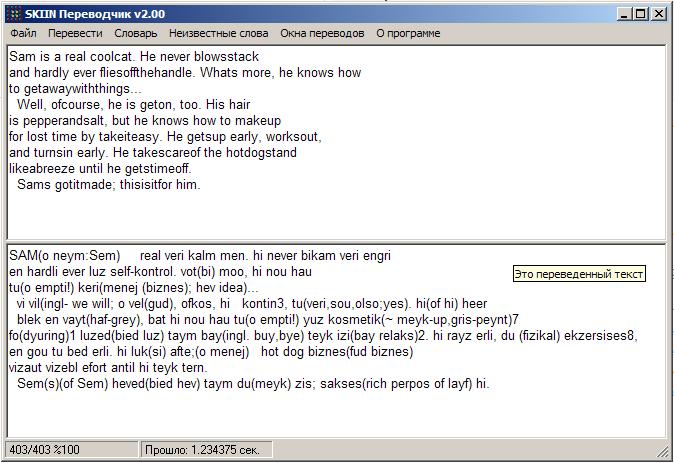
Task: Minimize the SKIIN Переводчик window
Action: click(625, 14)
